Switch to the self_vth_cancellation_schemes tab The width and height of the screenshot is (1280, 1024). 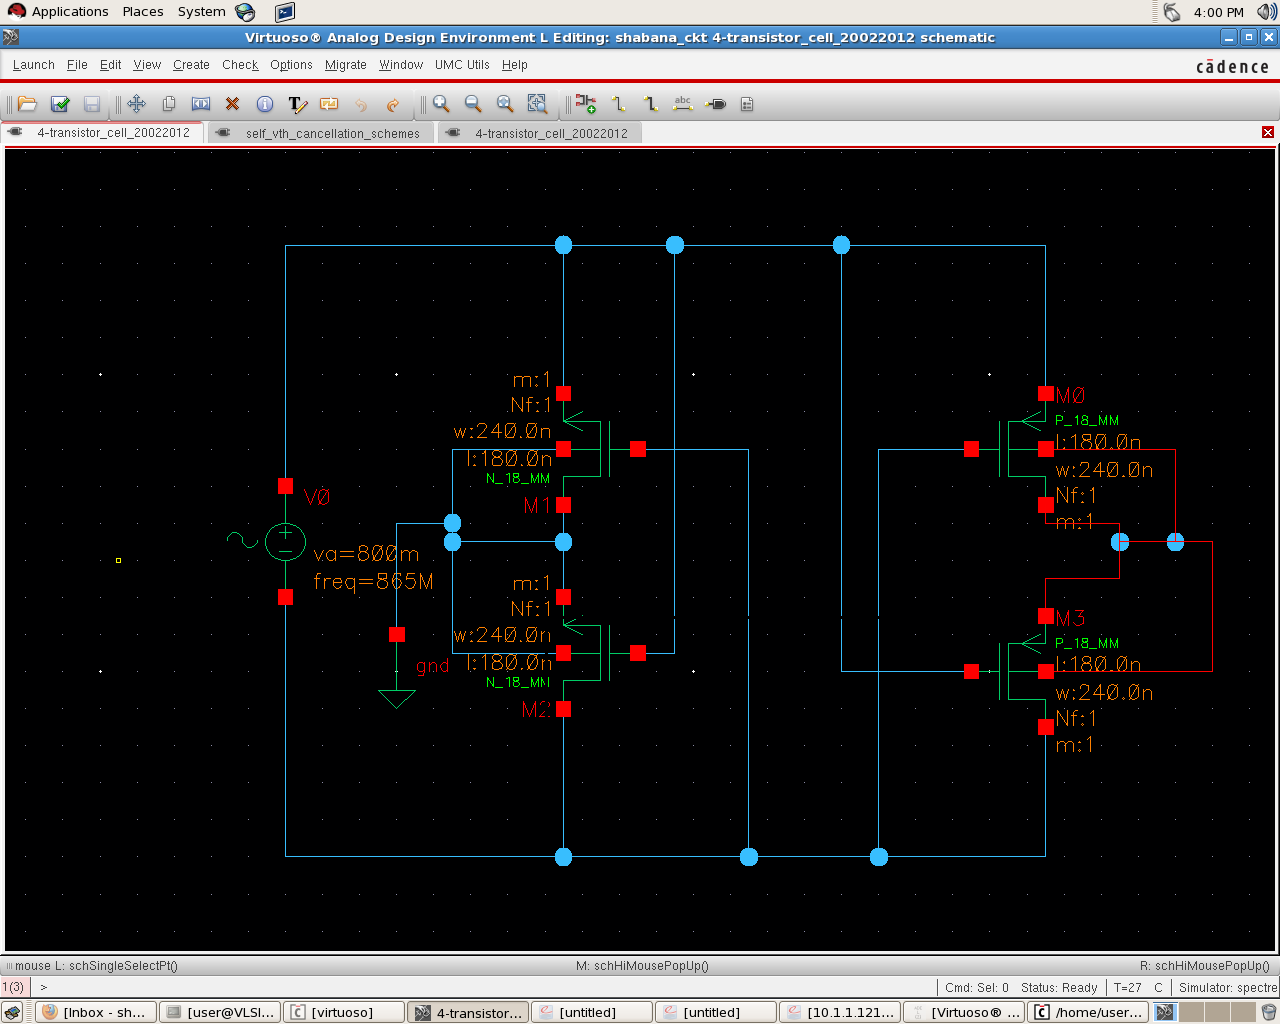(x=333, y=132)
